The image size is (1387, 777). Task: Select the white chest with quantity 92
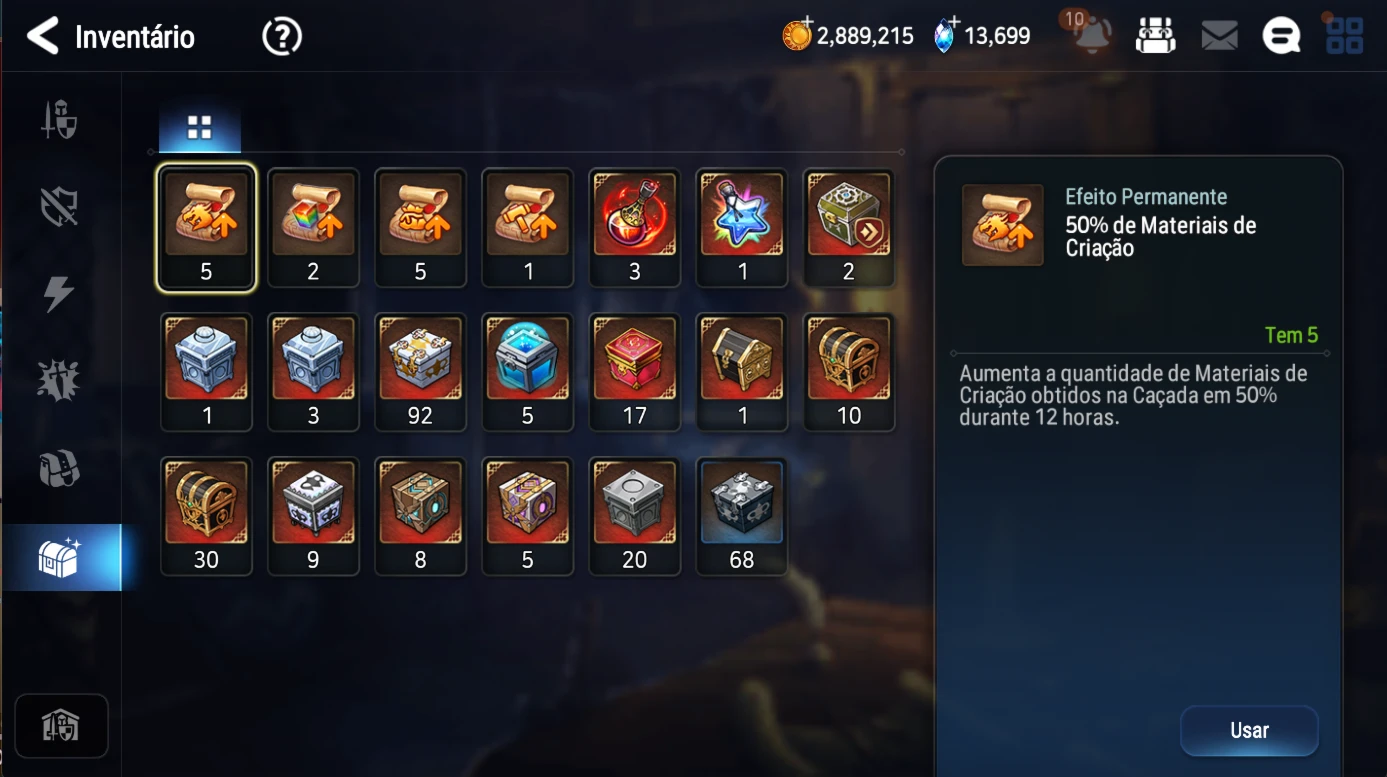pyautogui.click(x=420, y=372)
